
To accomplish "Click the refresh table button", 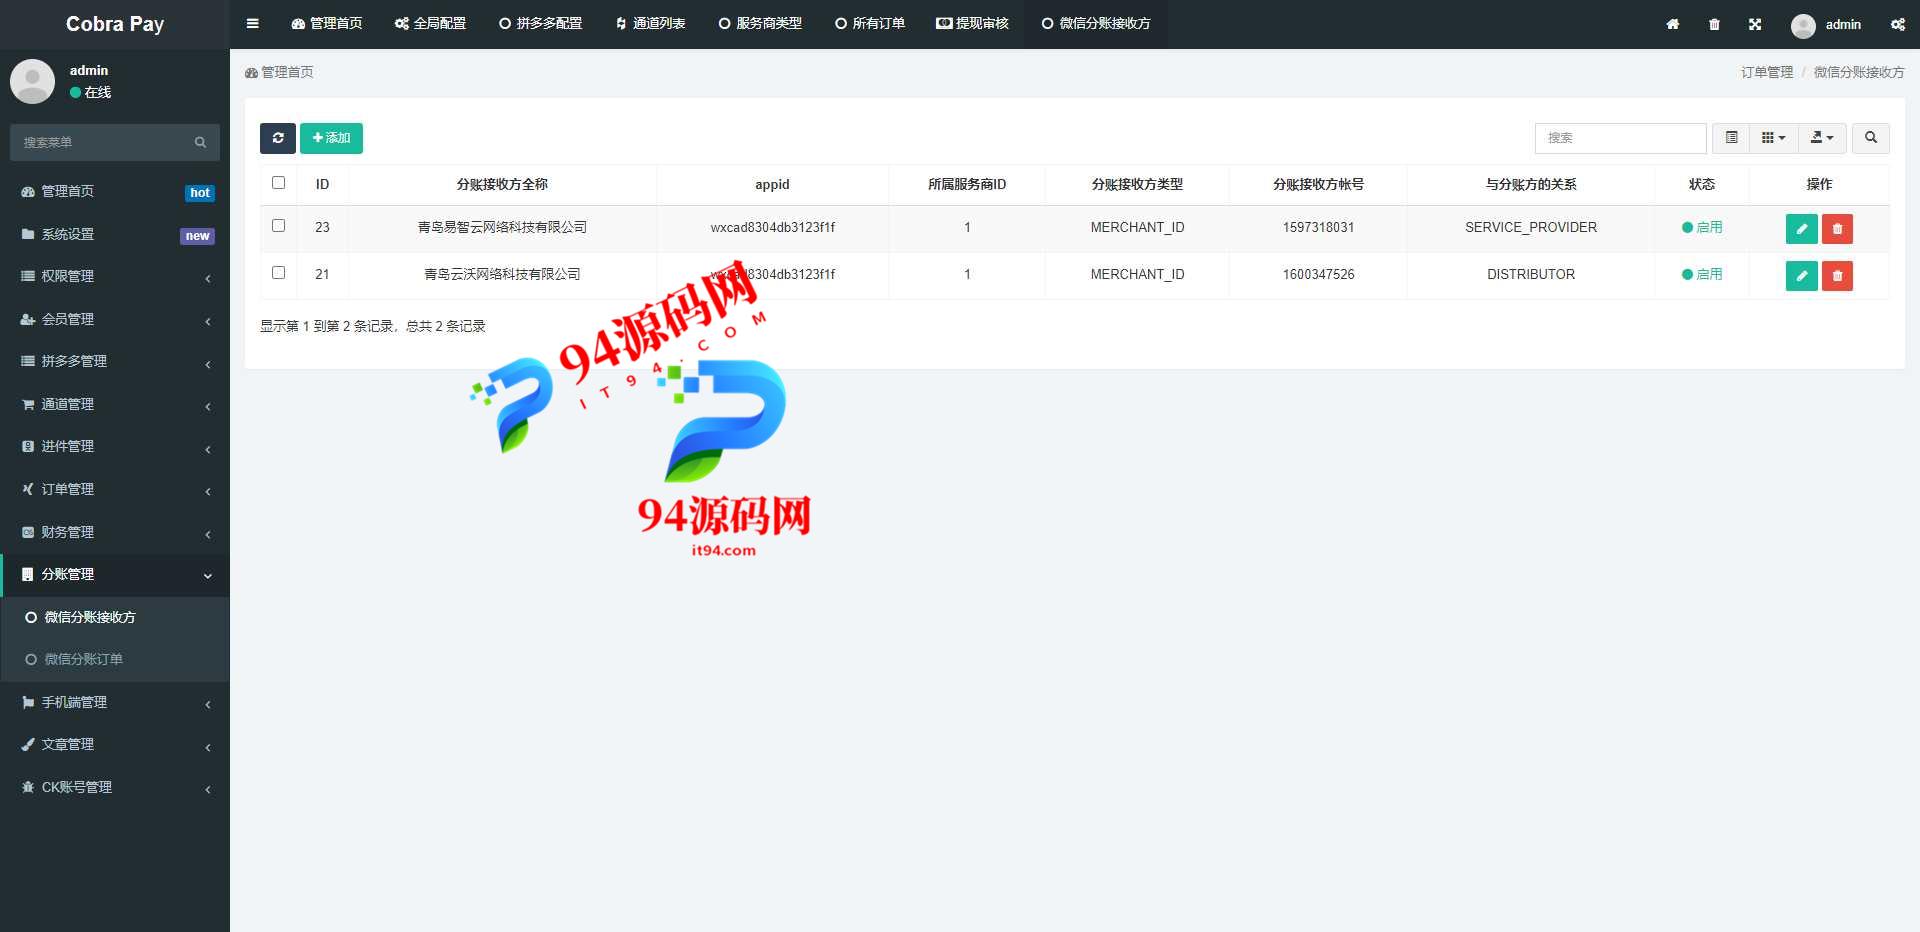I will tap(278, 138).
